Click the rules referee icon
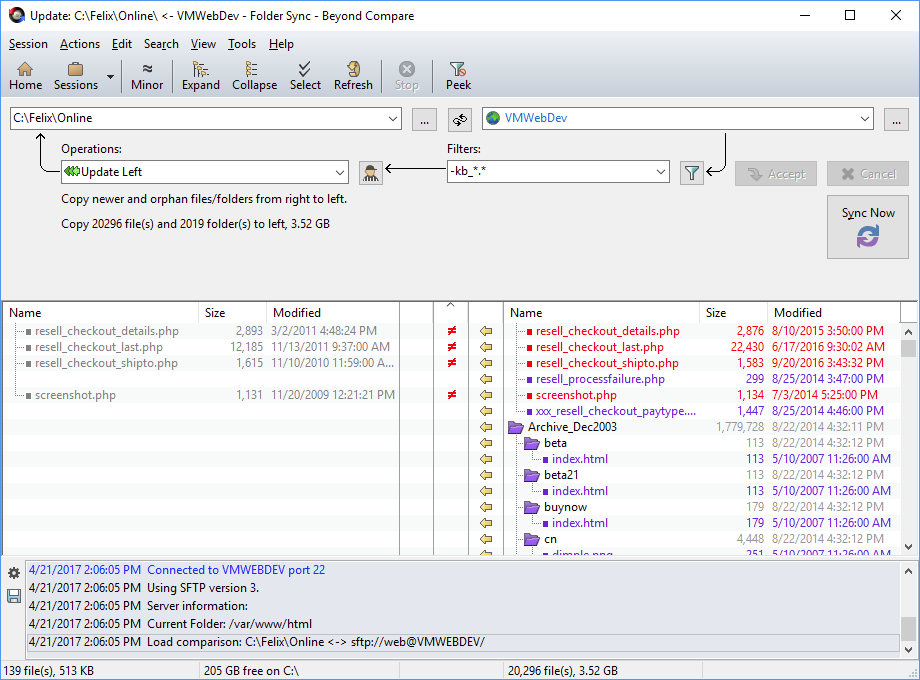Image resolution: width=920 pixels, height=680 pixels. click(x=371, y=172)
